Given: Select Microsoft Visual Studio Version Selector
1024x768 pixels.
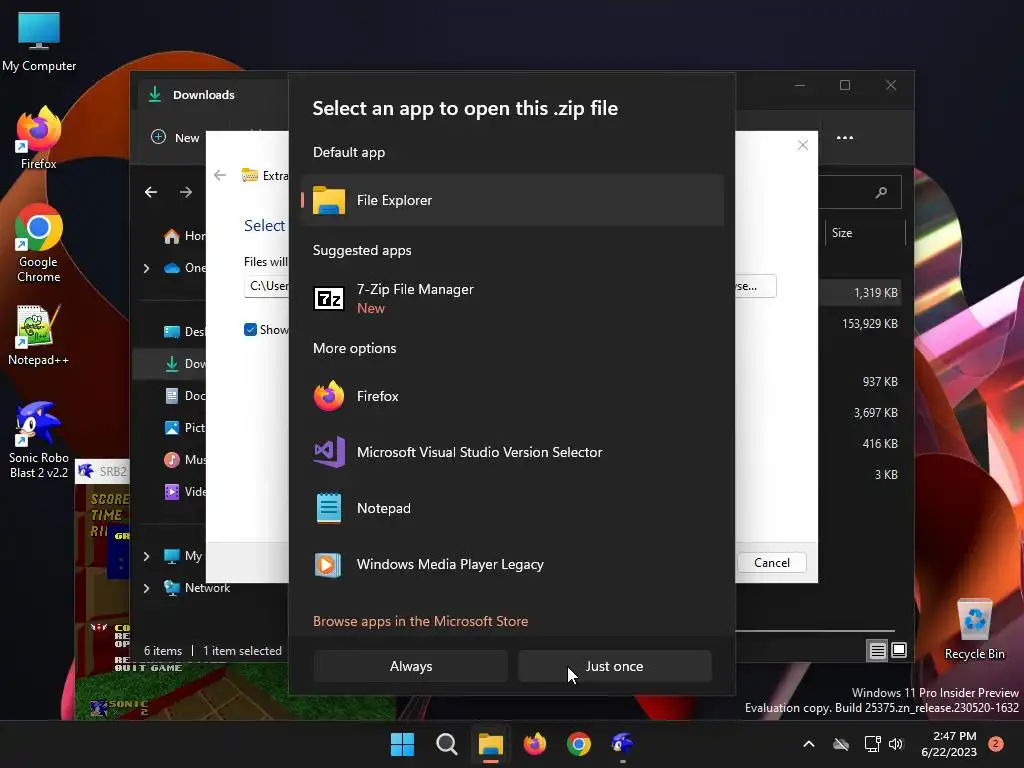Looking at the screenshot, I should pos(512,452).
